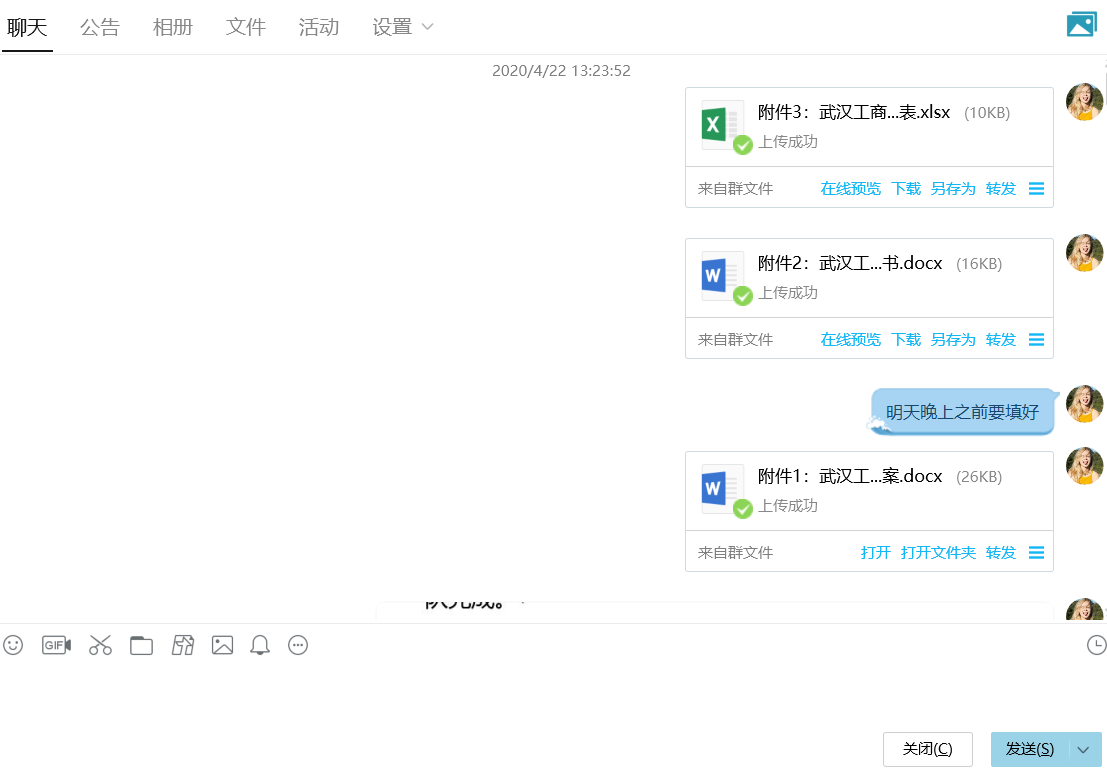The width and height of the screenshot is (1107, 774).
Task: Open the send picture icon
Action: [222, 645]
